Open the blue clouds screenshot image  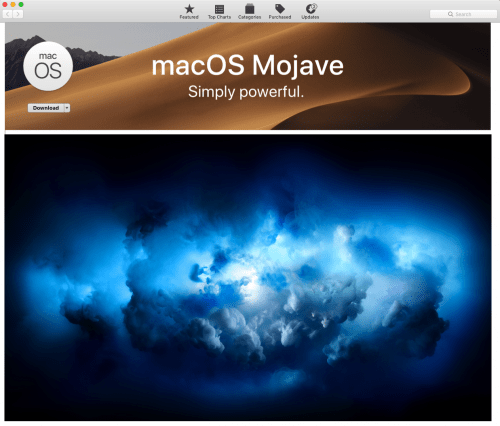(248, 278)
